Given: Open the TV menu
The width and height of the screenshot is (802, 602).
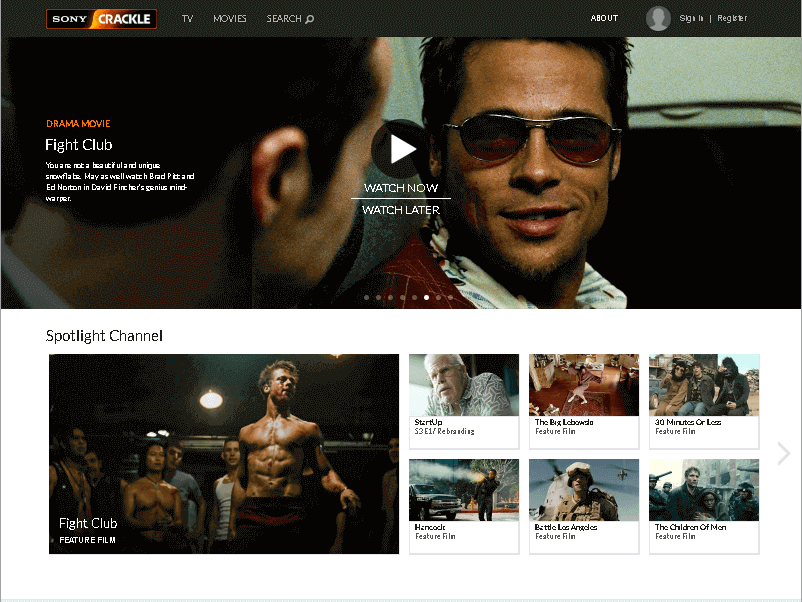Looking at the screenshot, I should tap(187, 19).
